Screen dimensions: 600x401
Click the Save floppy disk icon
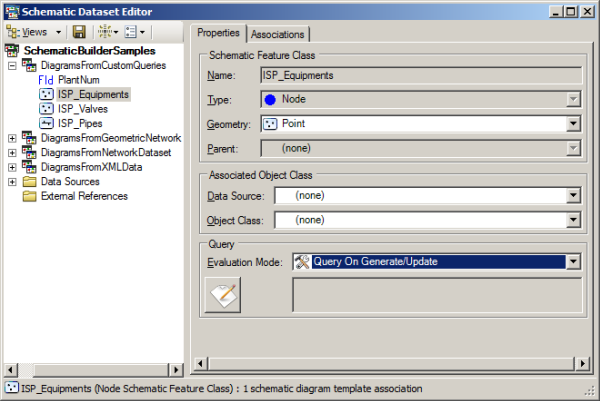[x=79, y=32]
